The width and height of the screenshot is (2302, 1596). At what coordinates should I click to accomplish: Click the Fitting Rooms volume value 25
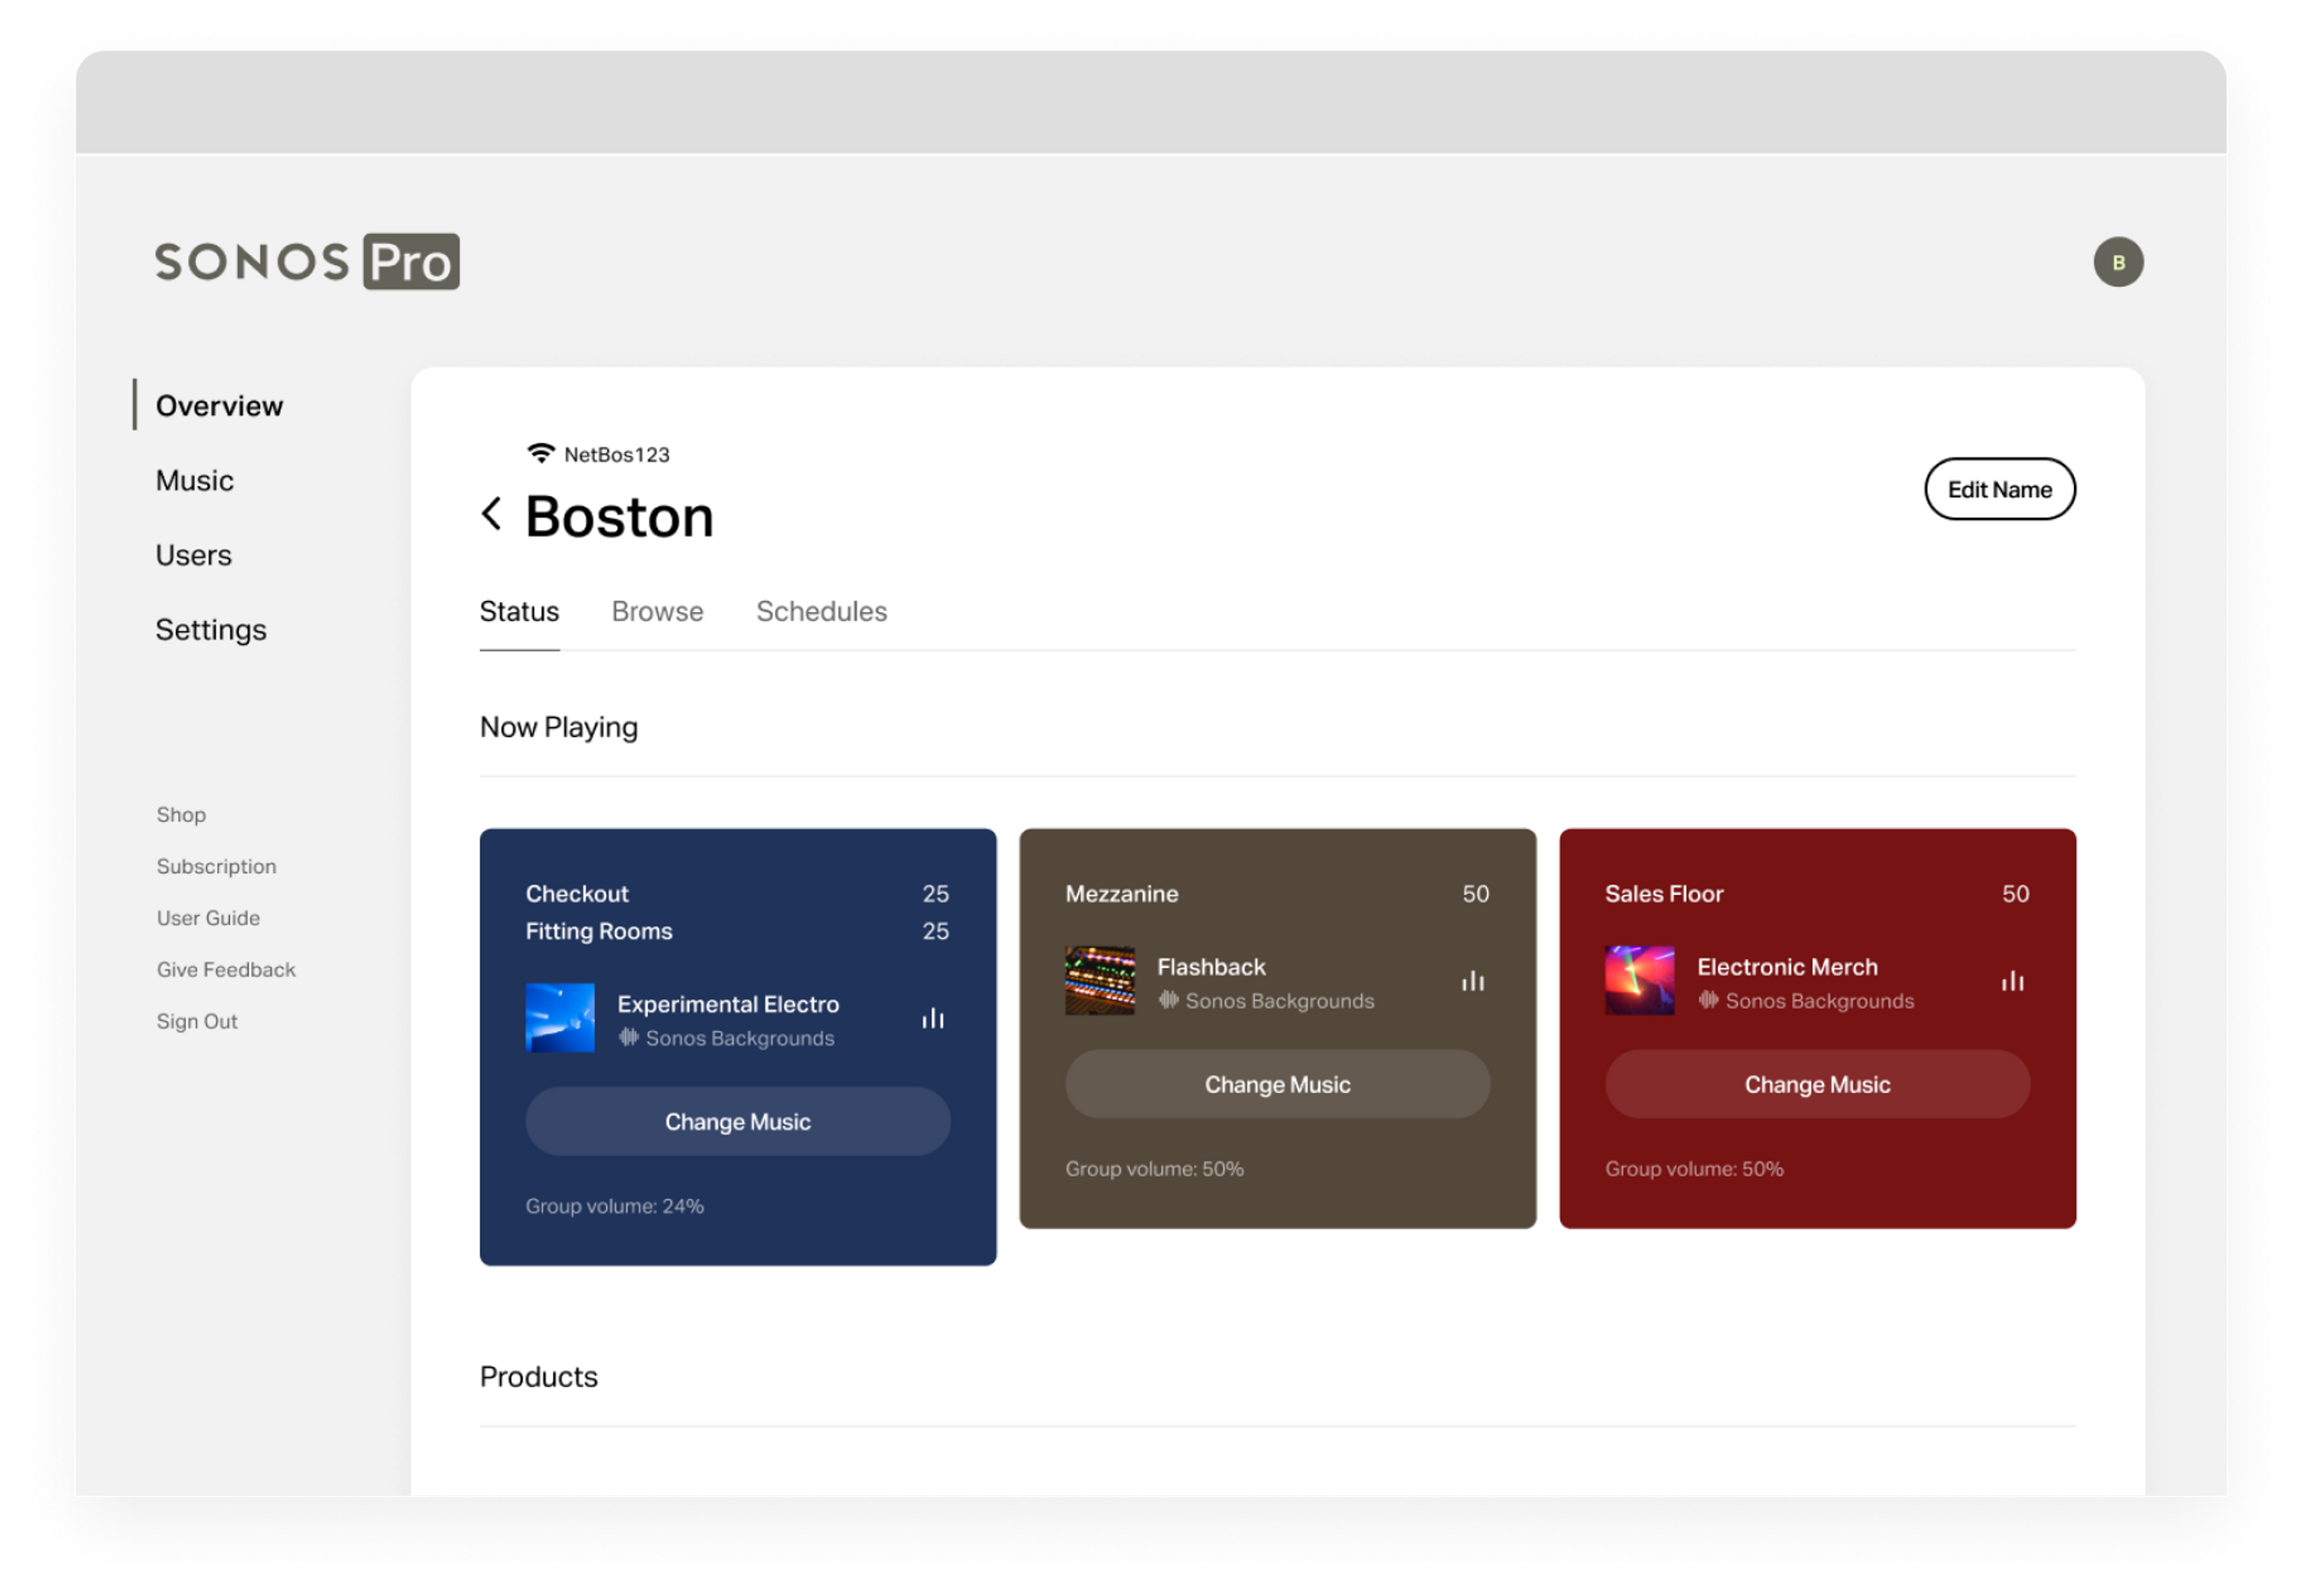coord(935,931)
